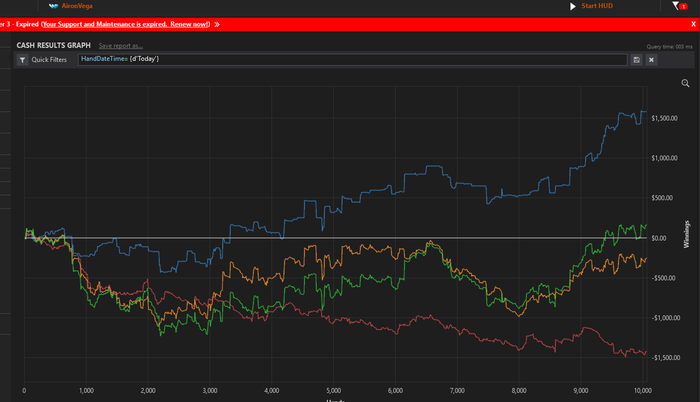The width and height of the screenshot is (700, 402).
Task: Click the -$500.00 axis label
Action: 663,278
